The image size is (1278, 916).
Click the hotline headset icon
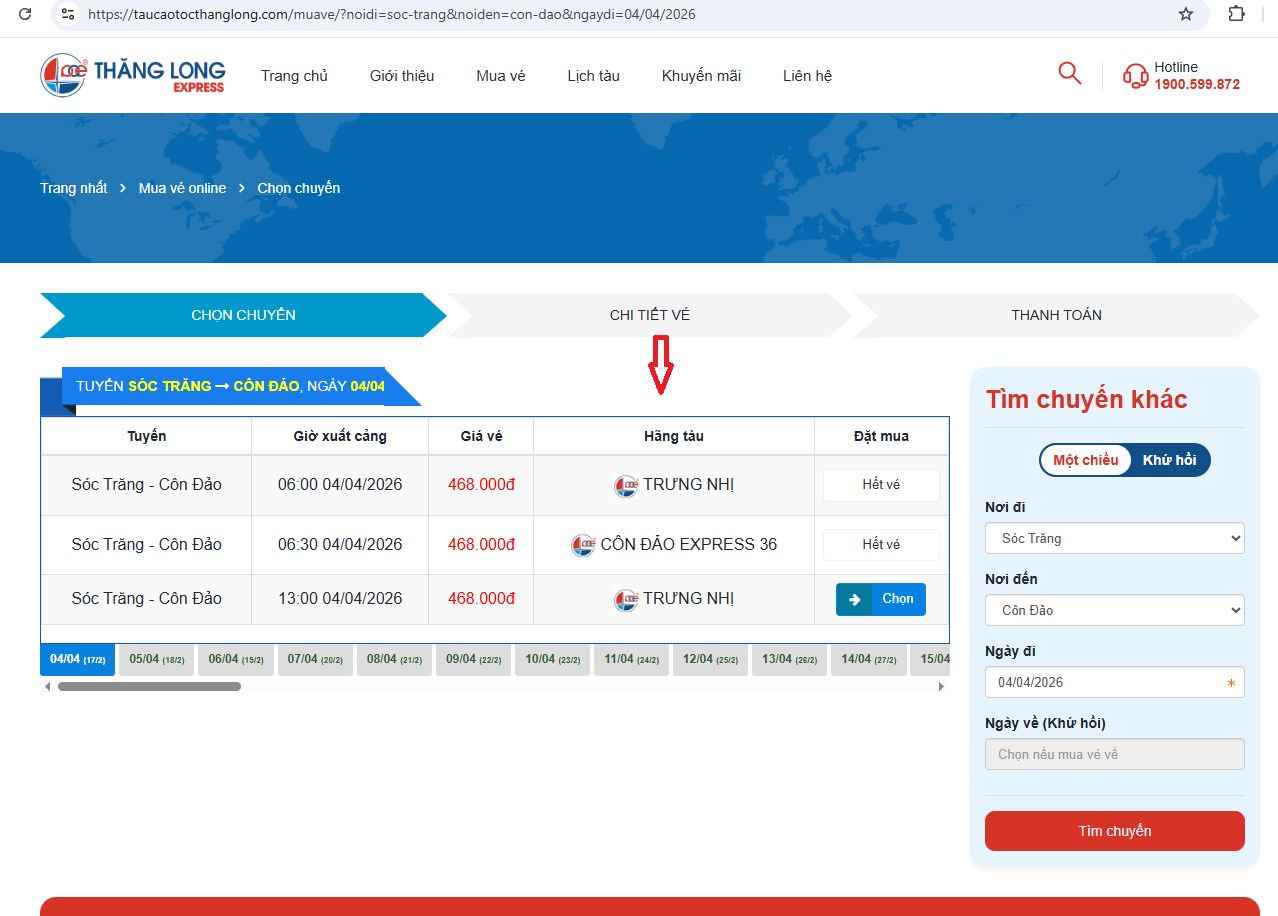tap(1135, 76)
